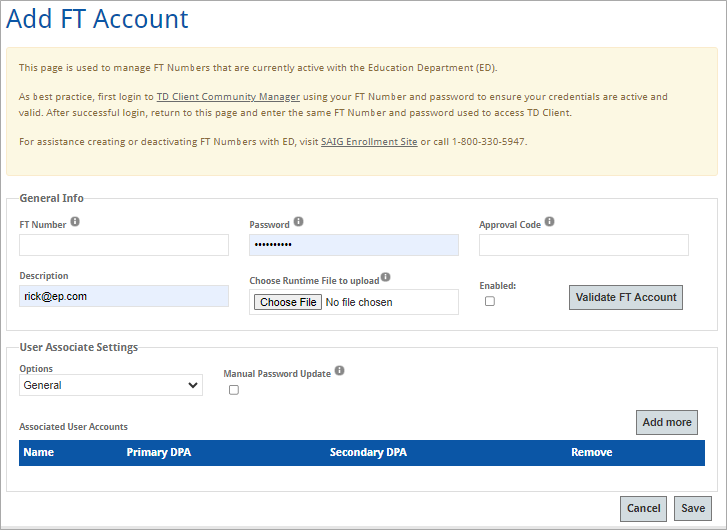Enable the FT account Enabled checkbox
This screenshot has height=530, width=727.
coord(490,301)
